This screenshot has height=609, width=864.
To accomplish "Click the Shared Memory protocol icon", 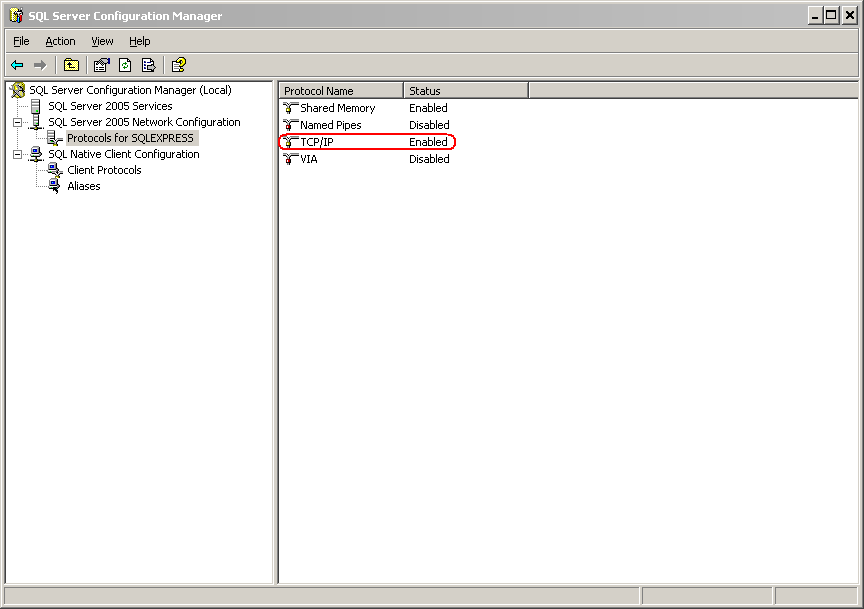I will click(x=290, y=108).
